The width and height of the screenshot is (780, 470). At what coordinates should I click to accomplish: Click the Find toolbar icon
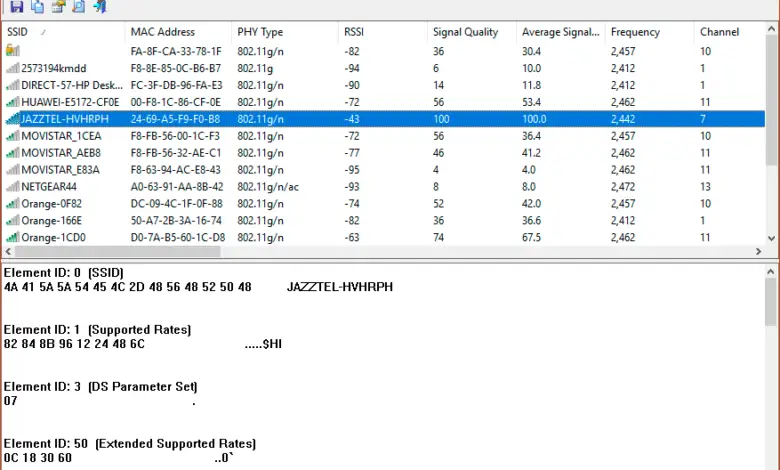tap(79, 7)
